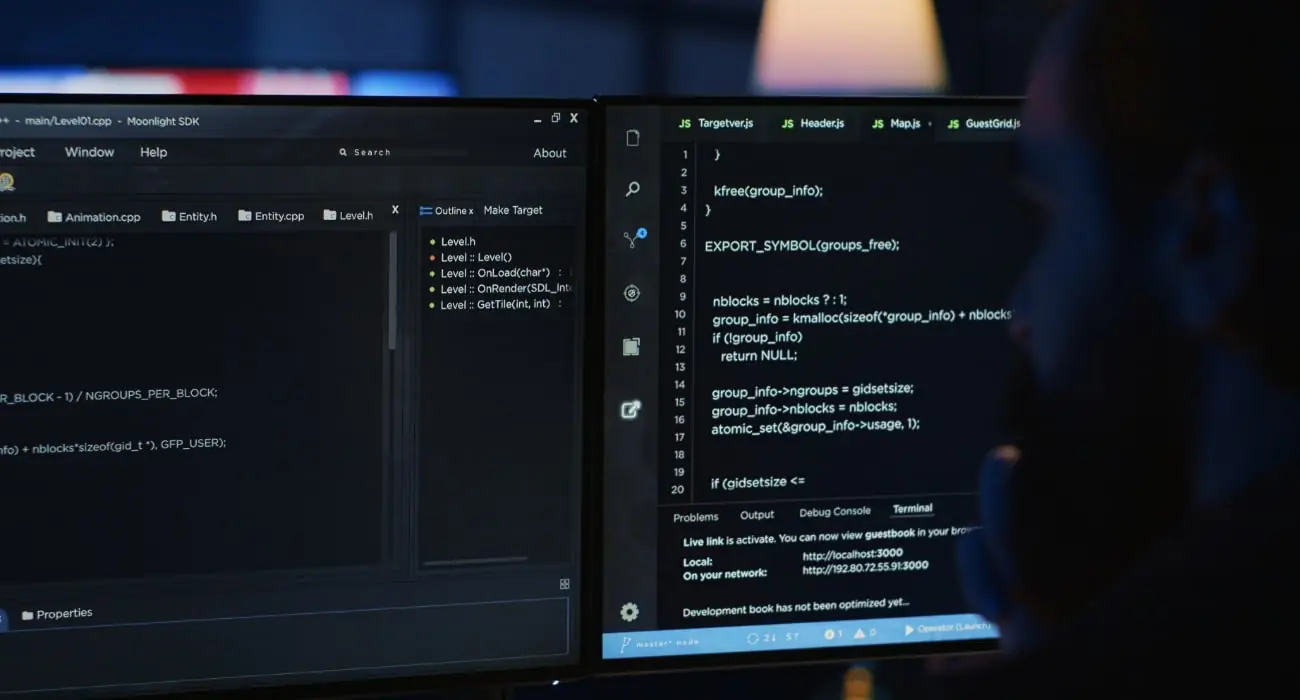The height and width of the screenshot is (700, 1300).
Task: Click the grid icon above Properties panel
Action: [x=564, y=584]
